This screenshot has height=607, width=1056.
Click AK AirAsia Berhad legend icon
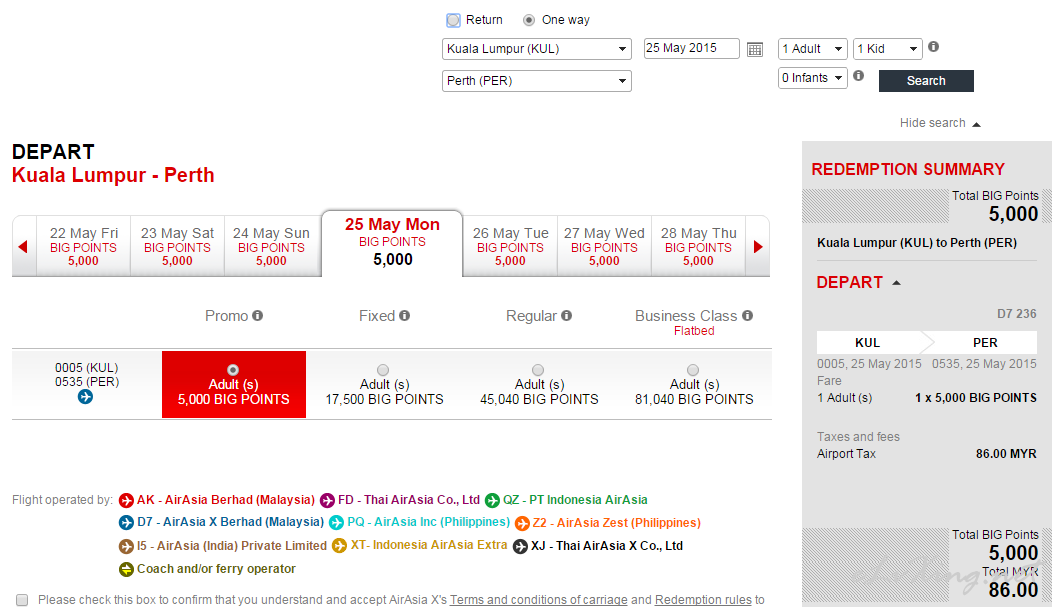click(126, 501)
